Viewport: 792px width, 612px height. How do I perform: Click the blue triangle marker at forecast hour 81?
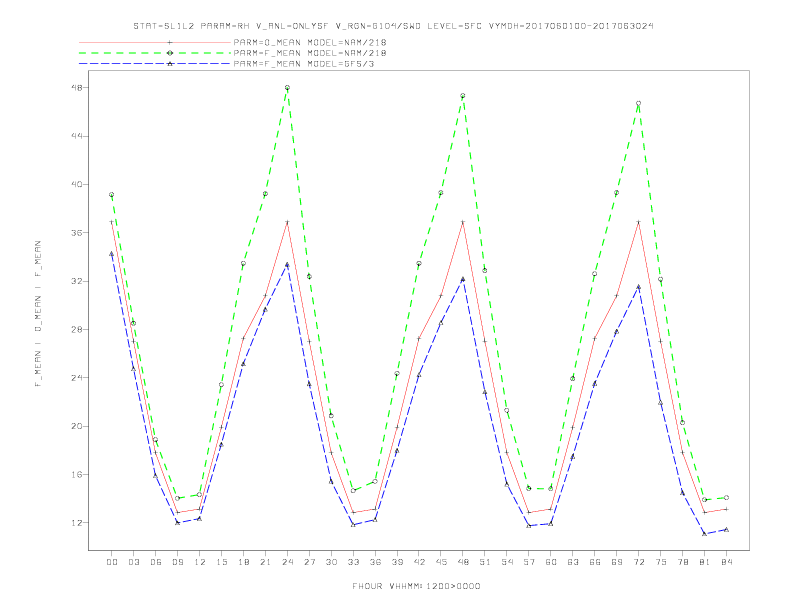click(x=705, y=534)
